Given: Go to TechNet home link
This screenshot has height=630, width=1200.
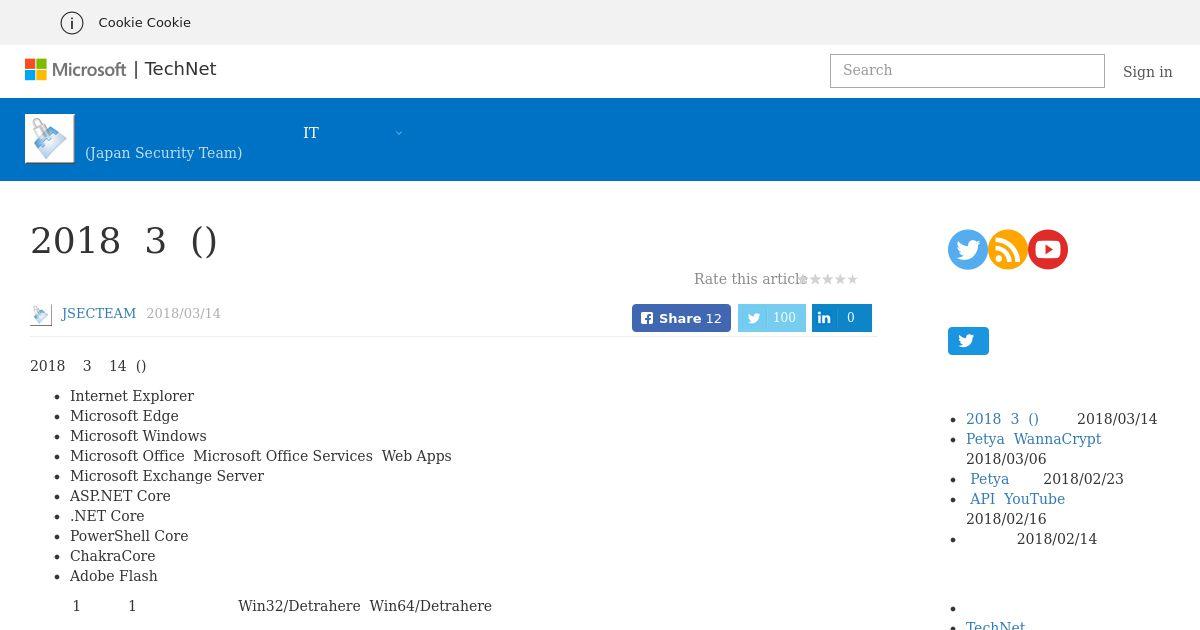Looking at the screenshot, I should [x=180, y=69].
